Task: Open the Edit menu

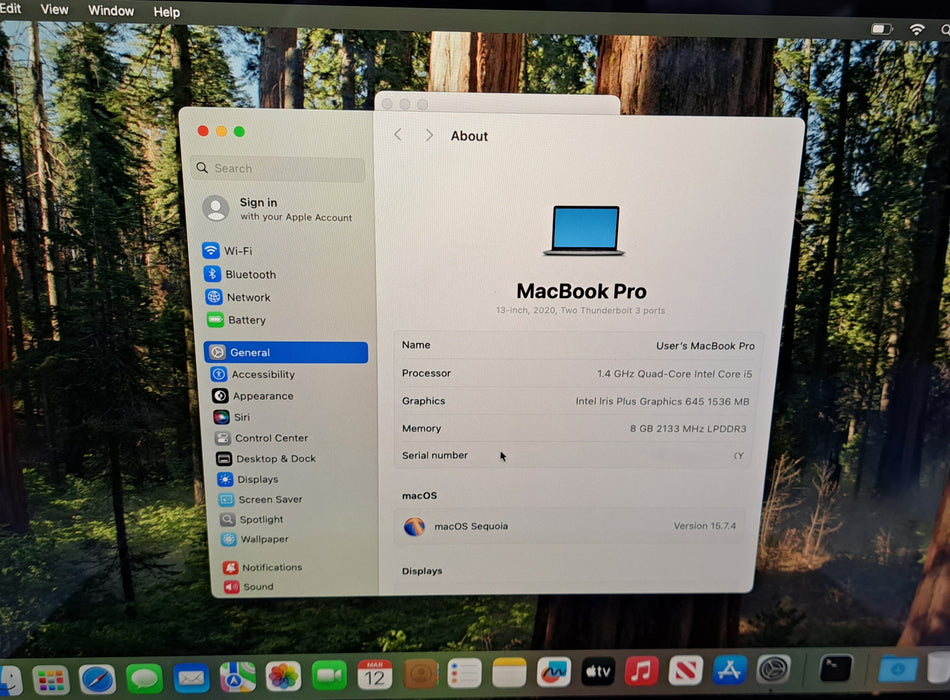Action: (x=10, y=8)
